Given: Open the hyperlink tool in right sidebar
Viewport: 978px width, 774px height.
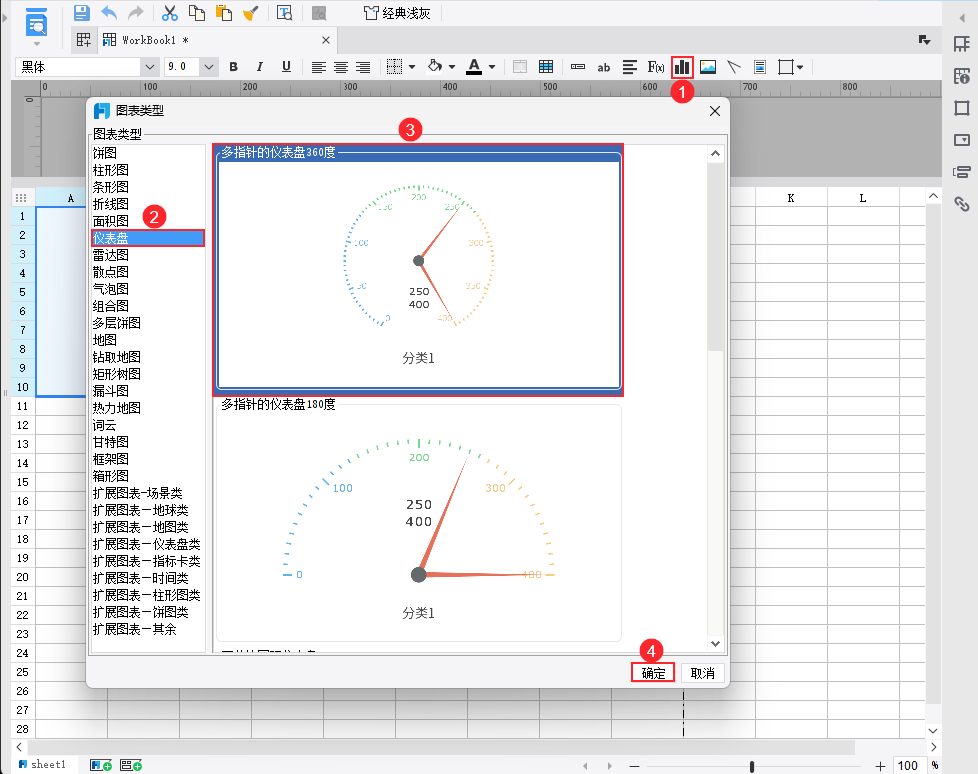Looking at the screenshot, I should [x=962, y=203].
